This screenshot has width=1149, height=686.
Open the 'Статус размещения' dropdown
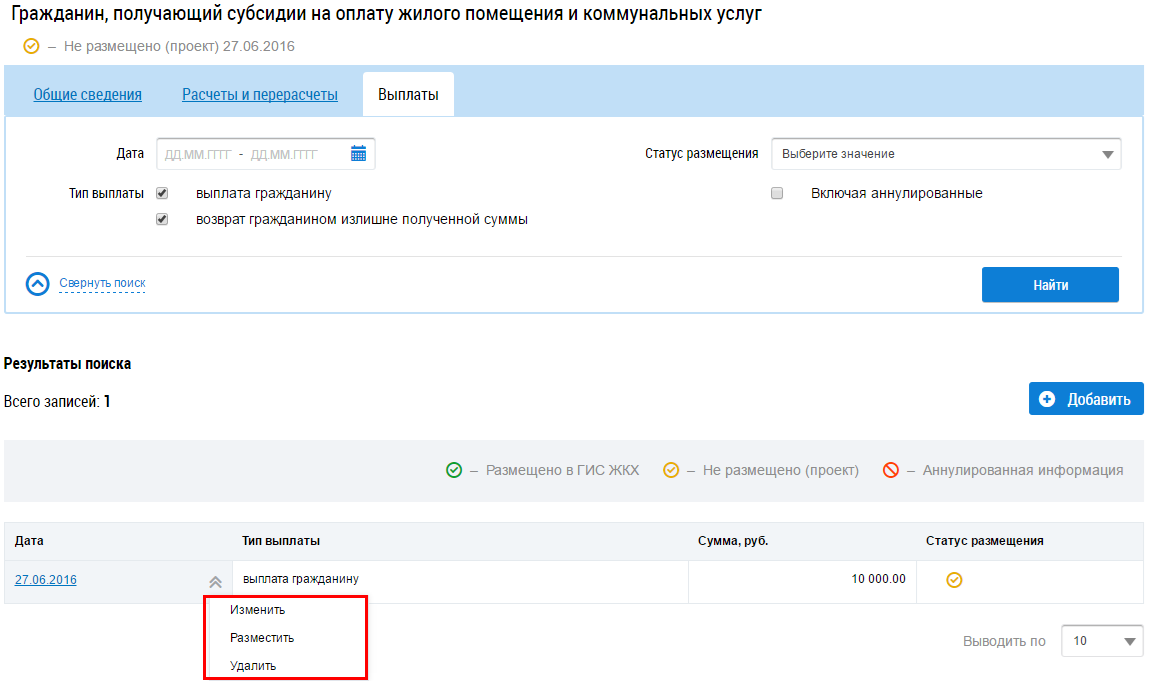(x=945, y=154)
